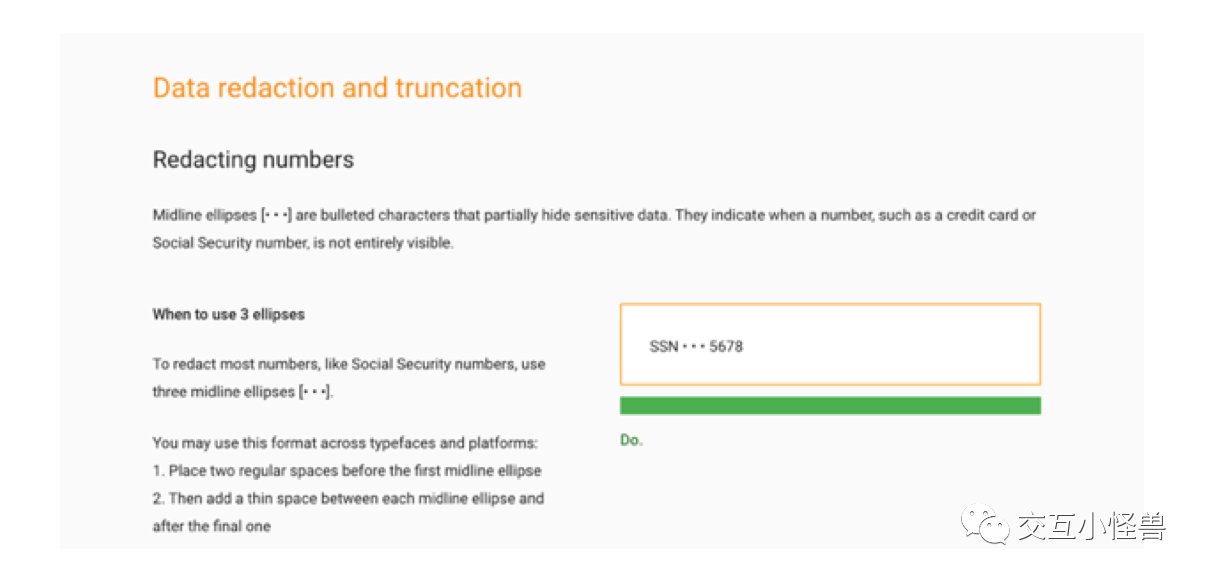1206x580 pixels.
Task: Select step 2 "Then add a thin space"
Action: click(x=348, y=498)
